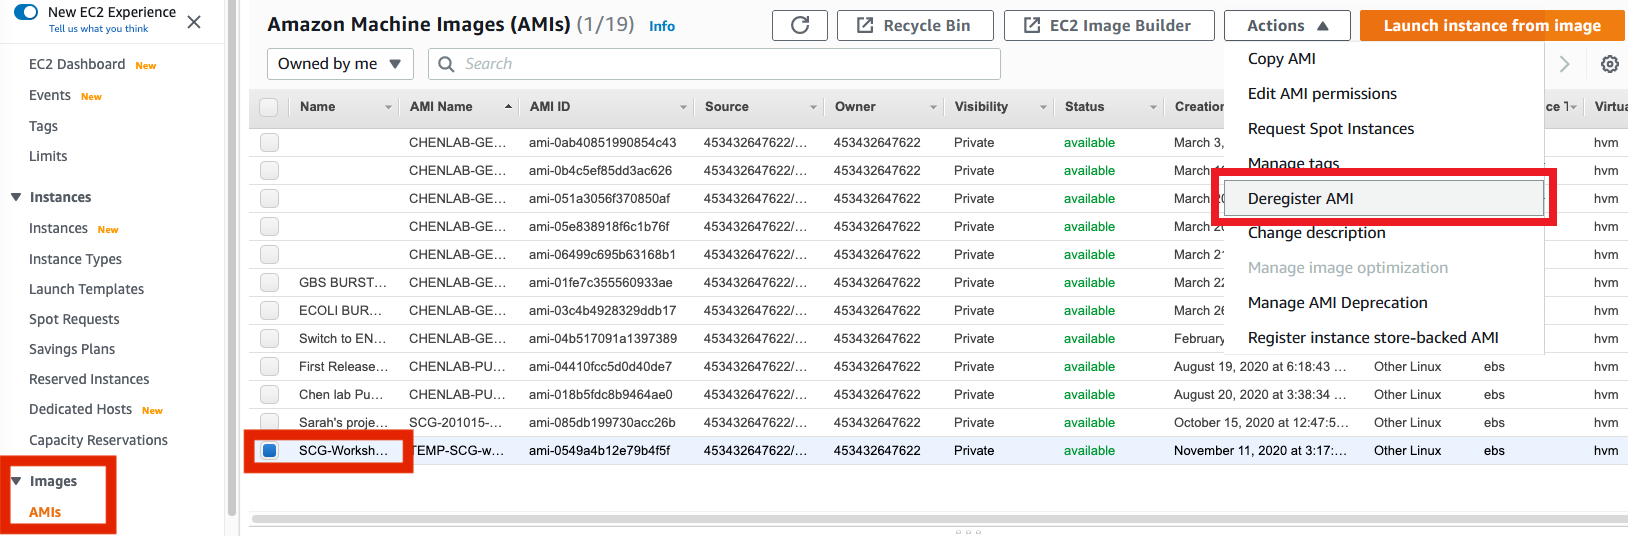Open Savings Plans in sidebar

(72, 349)
